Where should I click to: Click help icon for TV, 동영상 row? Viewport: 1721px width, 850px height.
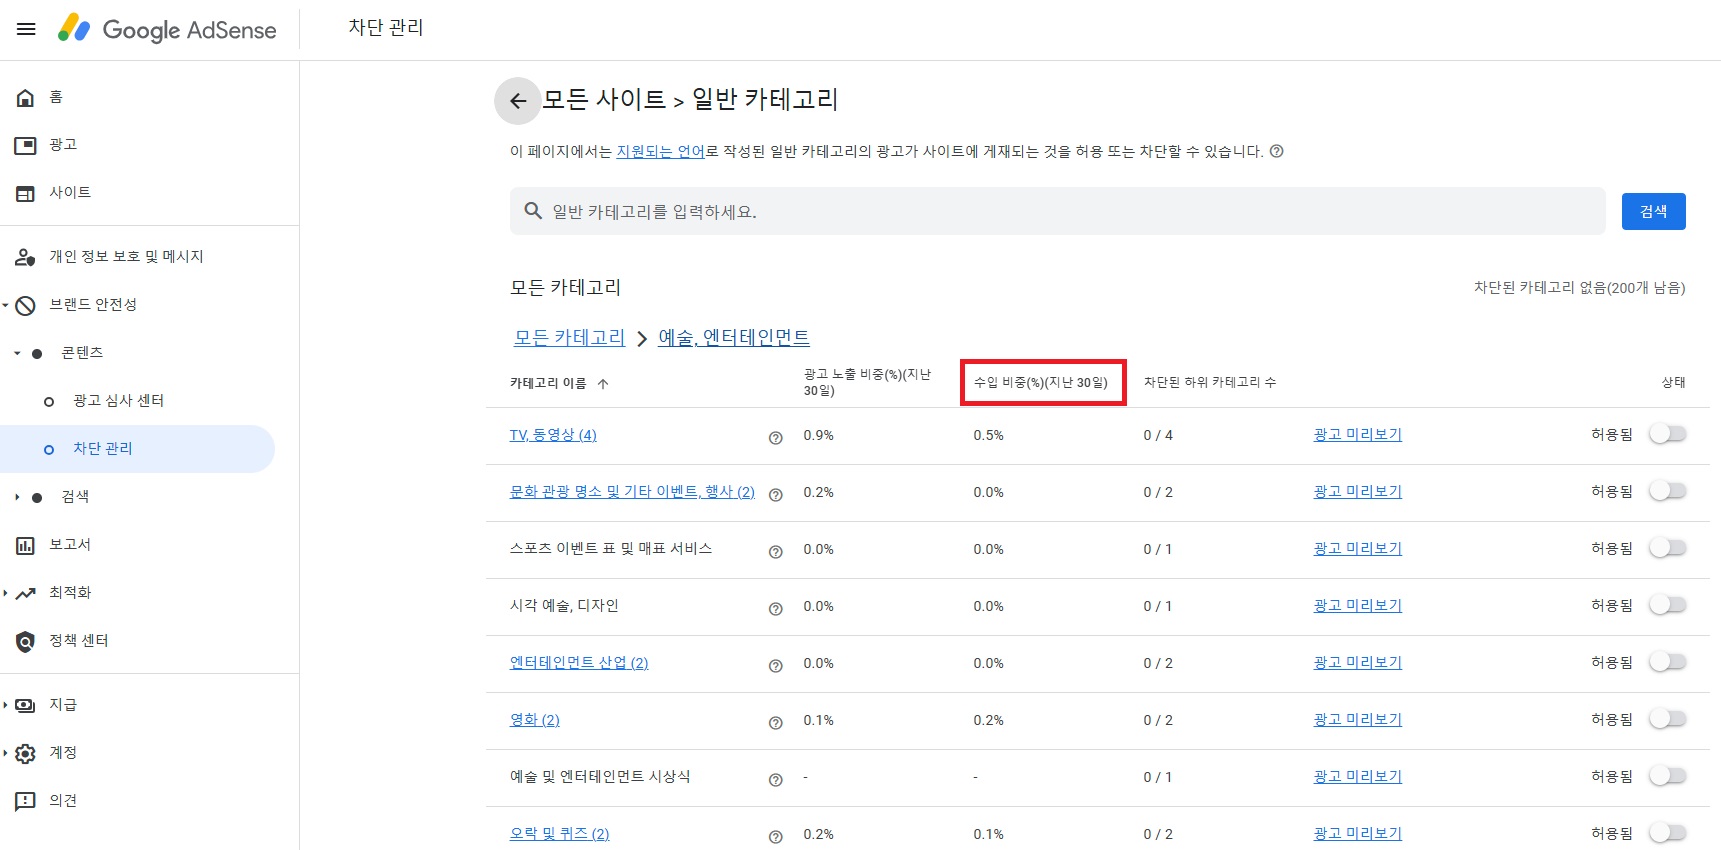(775, 437)
